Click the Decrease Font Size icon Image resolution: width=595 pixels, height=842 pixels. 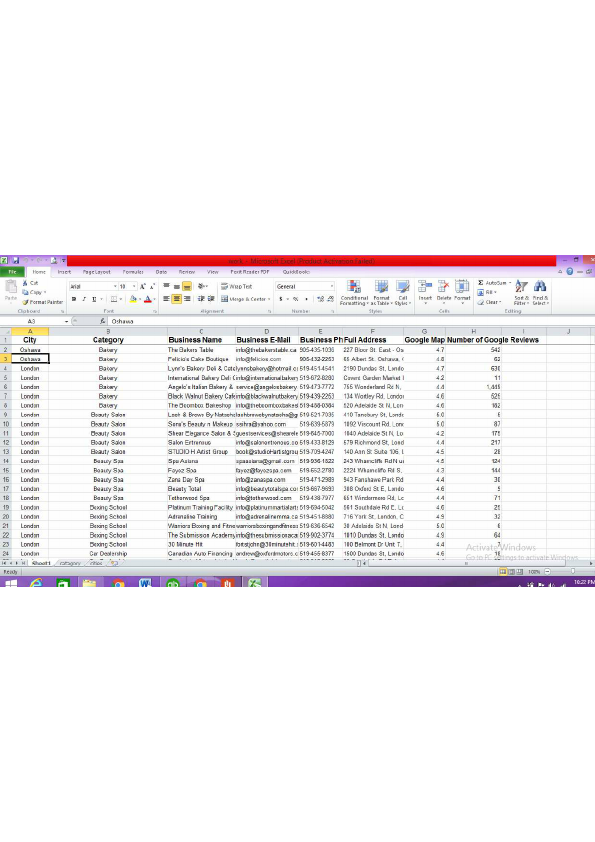(x=153, y=286)
